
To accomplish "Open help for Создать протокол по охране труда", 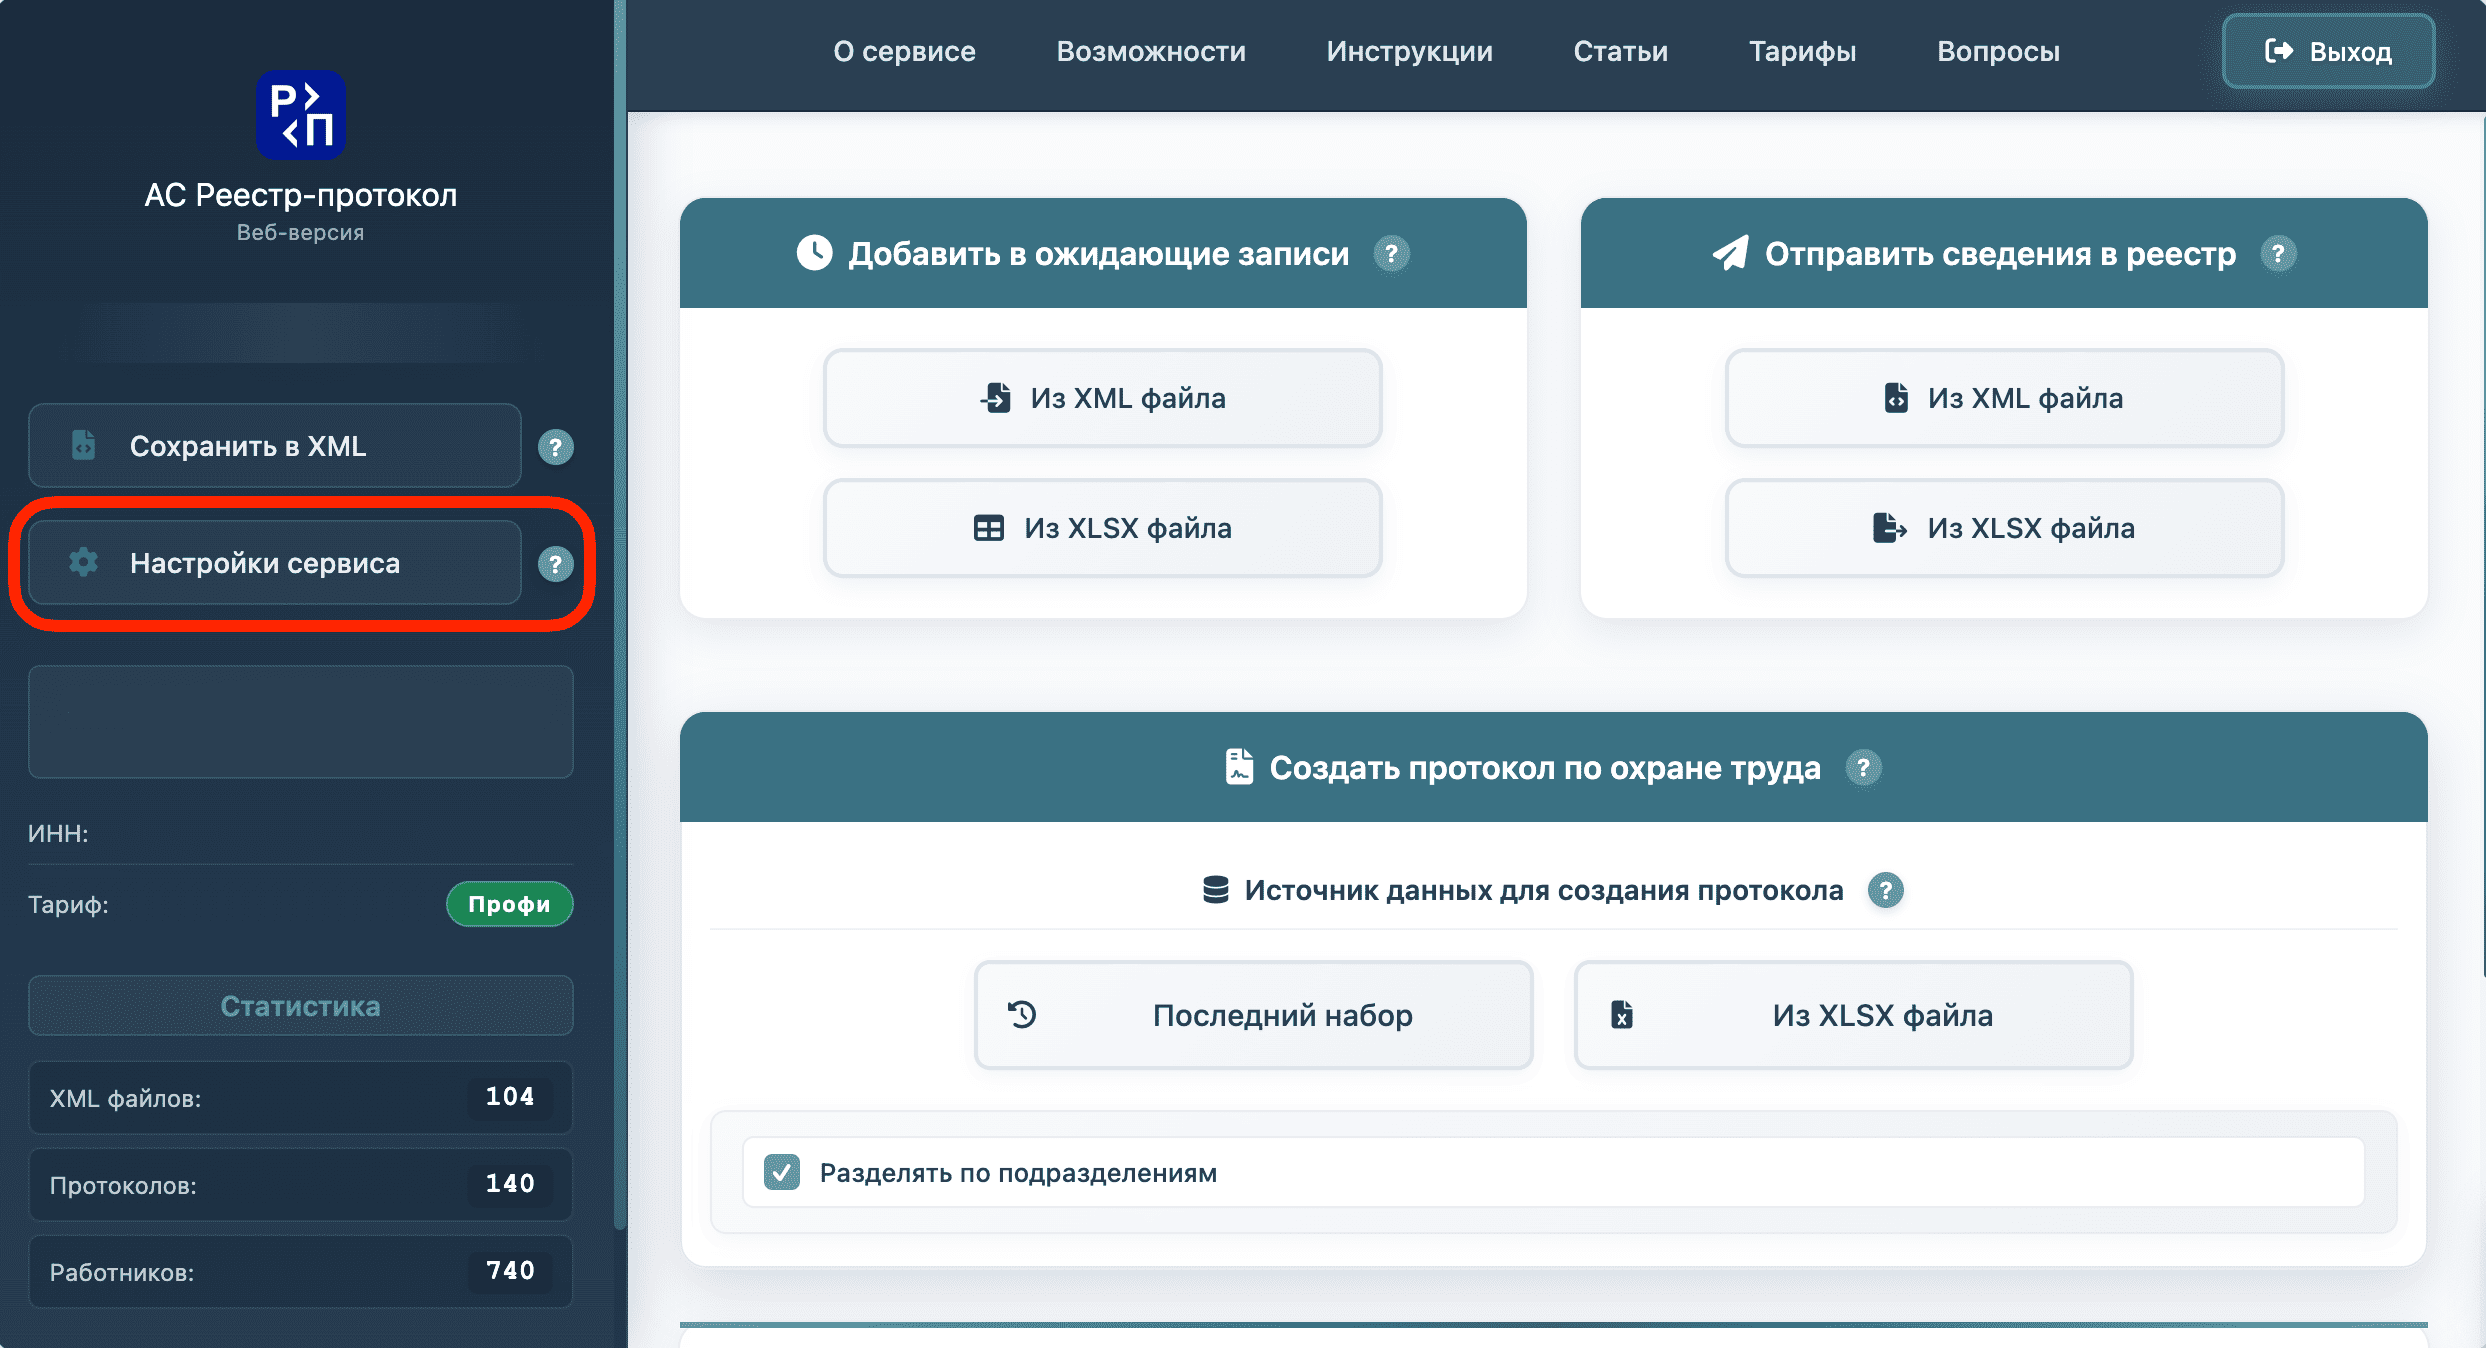I will (x=1863, y=768).
